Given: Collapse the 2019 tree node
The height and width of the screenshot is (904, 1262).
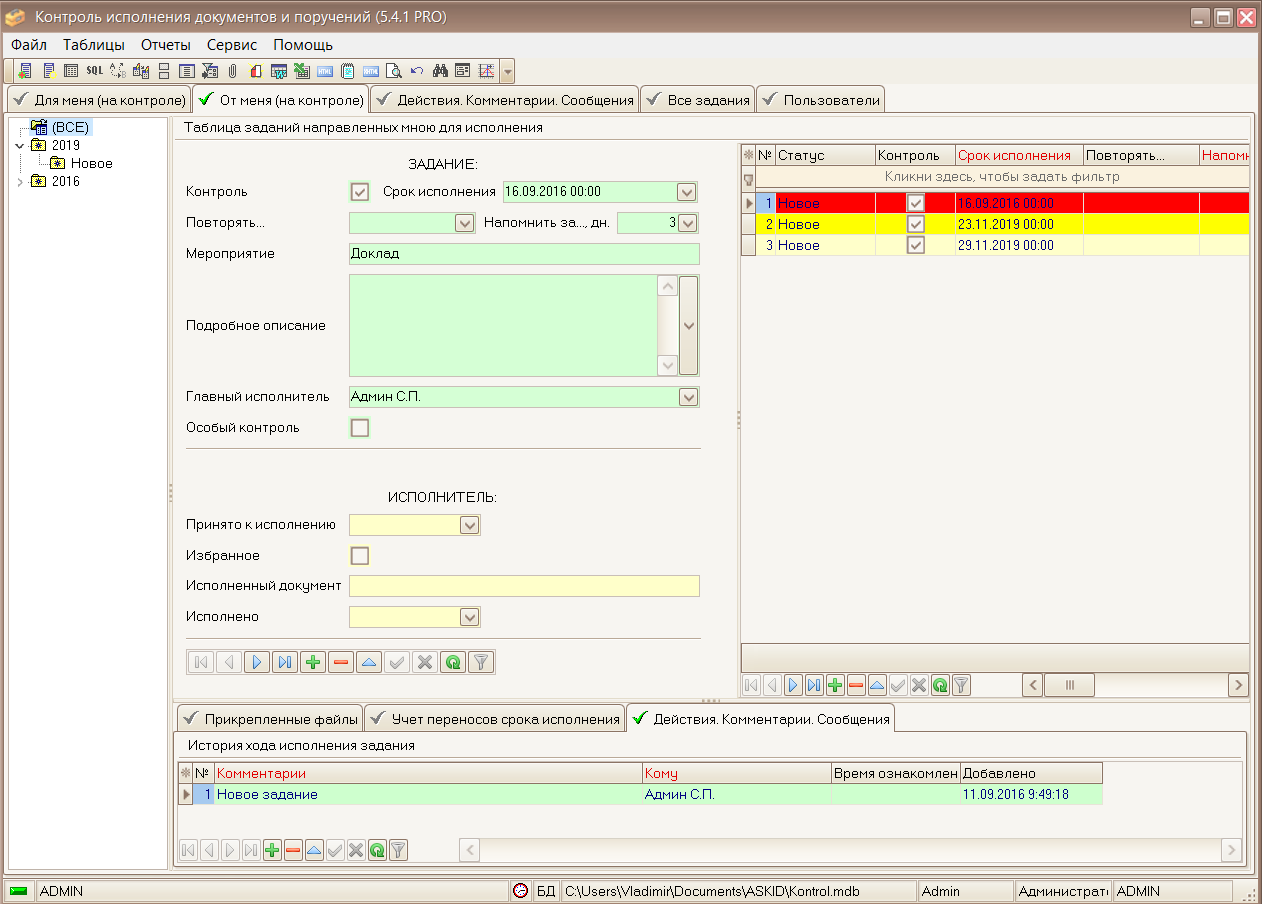Looking at the screenshot, I should (20, 146).
